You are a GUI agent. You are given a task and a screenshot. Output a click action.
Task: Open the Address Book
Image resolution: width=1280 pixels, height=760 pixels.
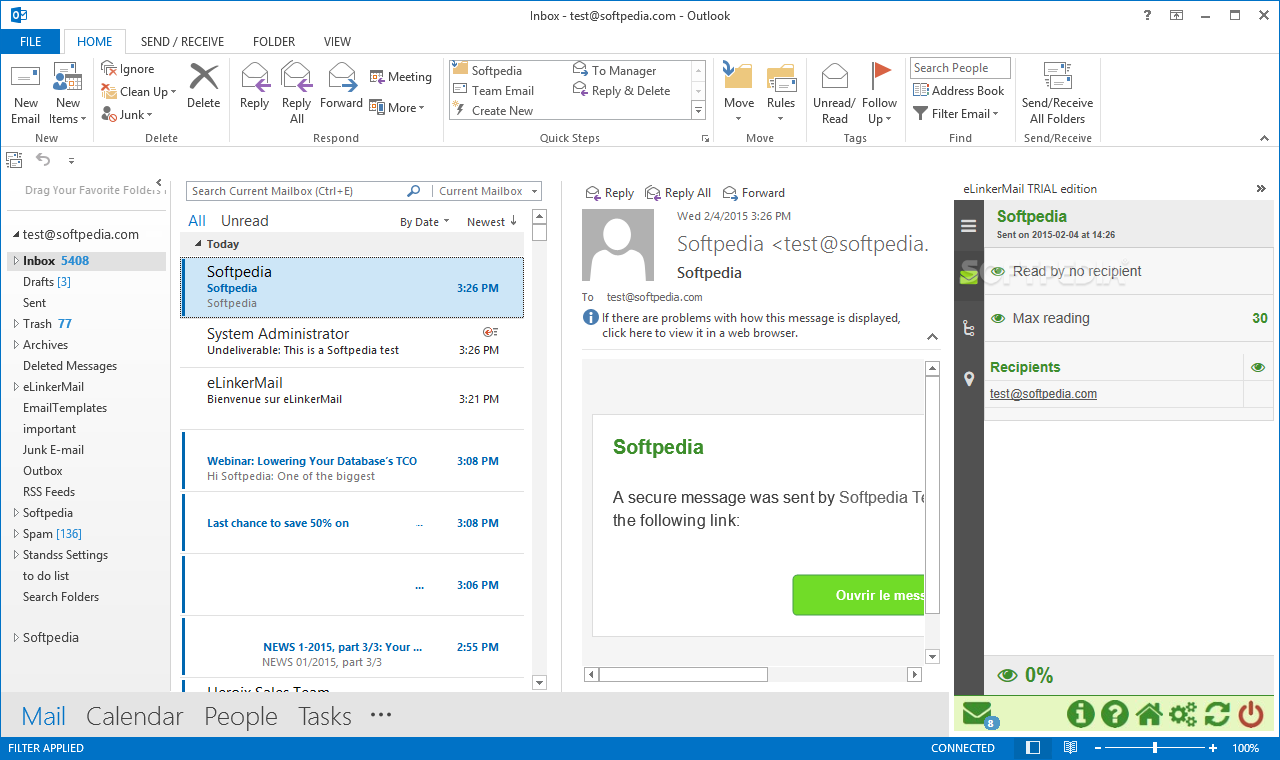click(958, 90)
